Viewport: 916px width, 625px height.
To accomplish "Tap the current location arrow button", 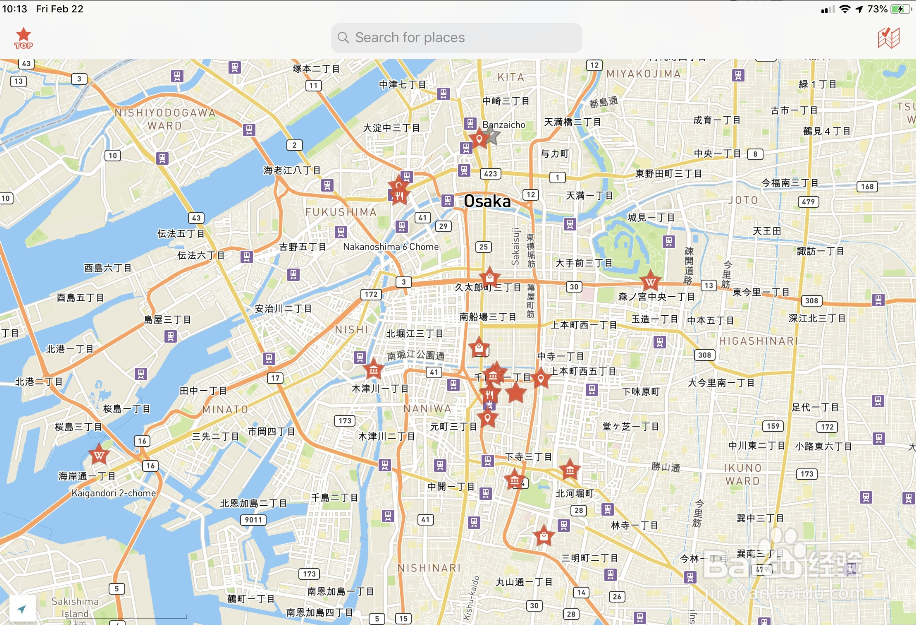I will point(22,609).
